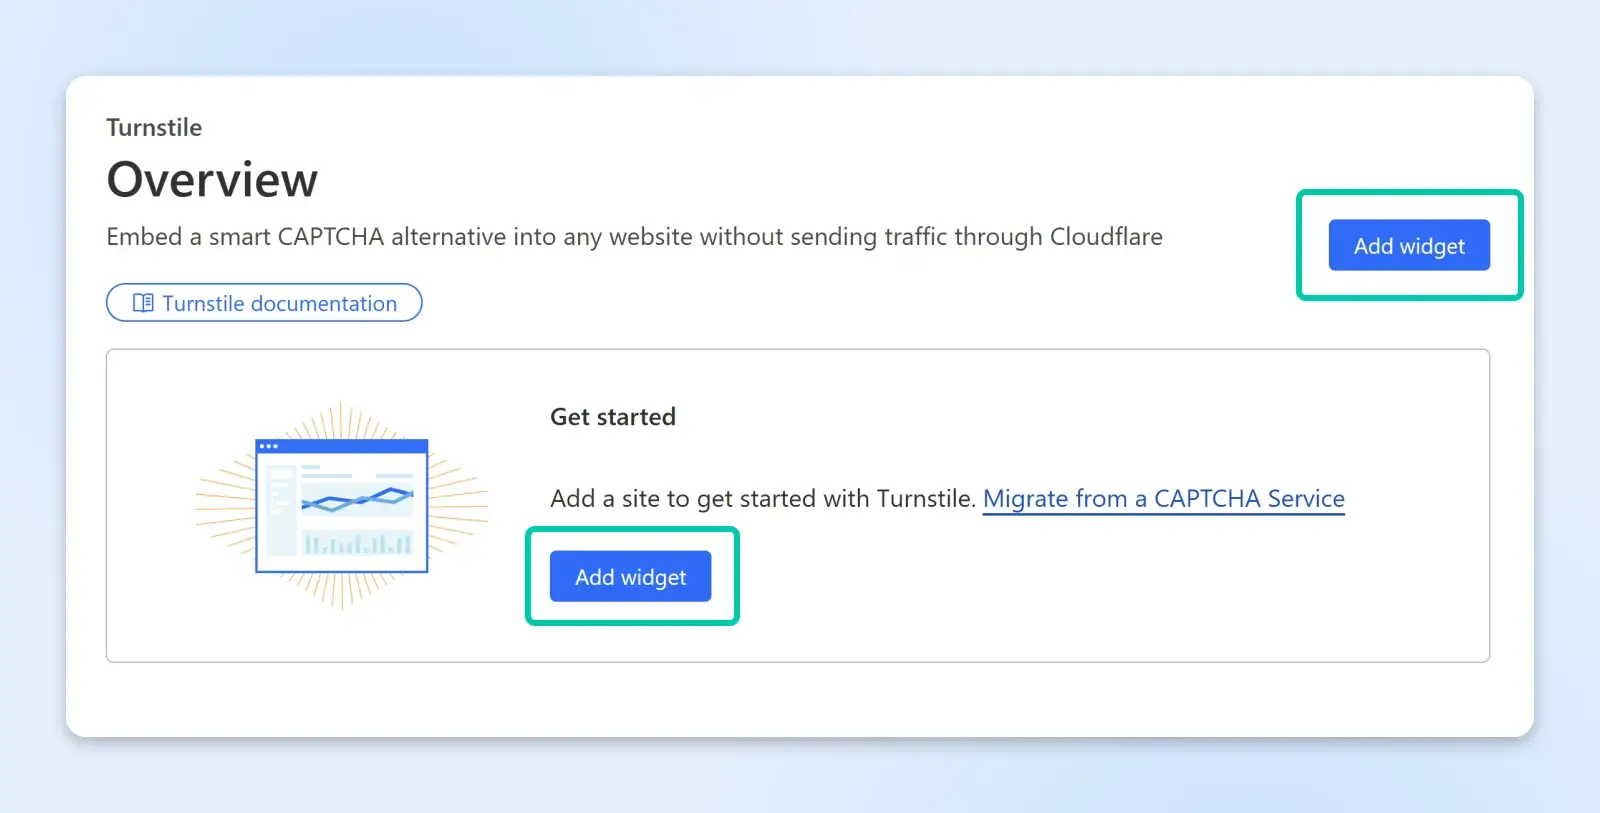Click the CAPTCHA alternative description text
Image resolution: width=1600 pixels, height=813 pixels.
point(634,237)
